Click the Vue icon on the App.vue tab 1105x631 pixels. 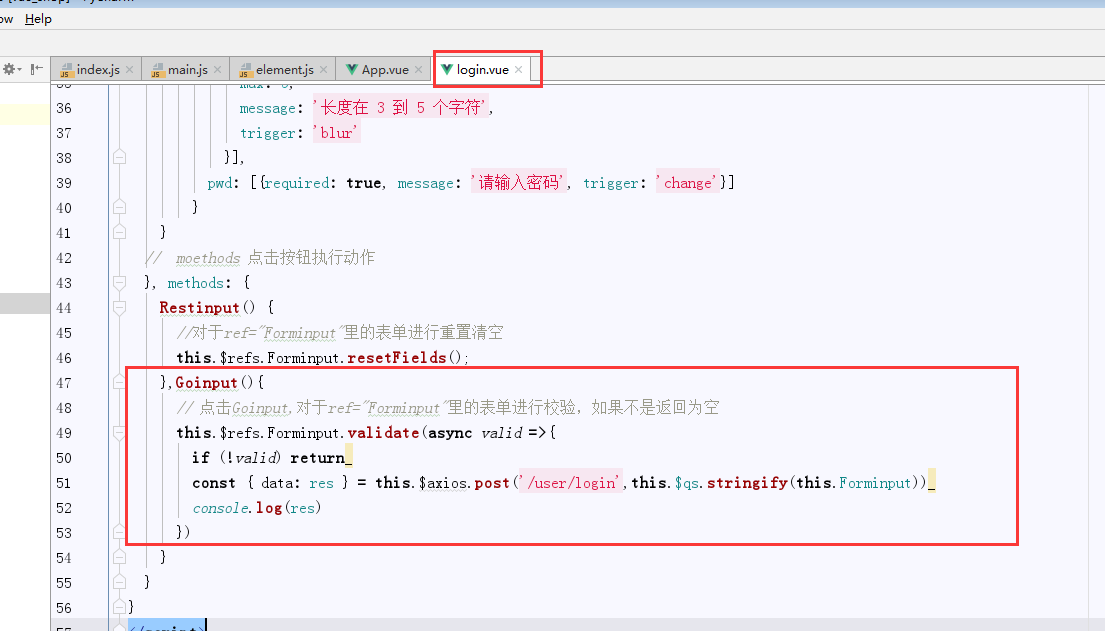pyautogui.click(x=352, y=69)
